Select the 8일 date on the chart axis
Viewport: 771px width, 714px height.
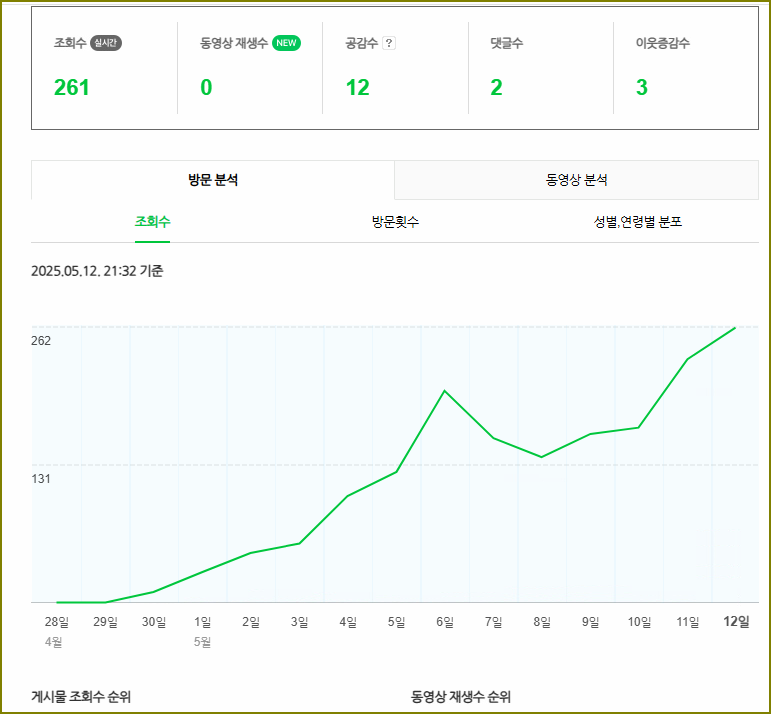pos(542,622)
